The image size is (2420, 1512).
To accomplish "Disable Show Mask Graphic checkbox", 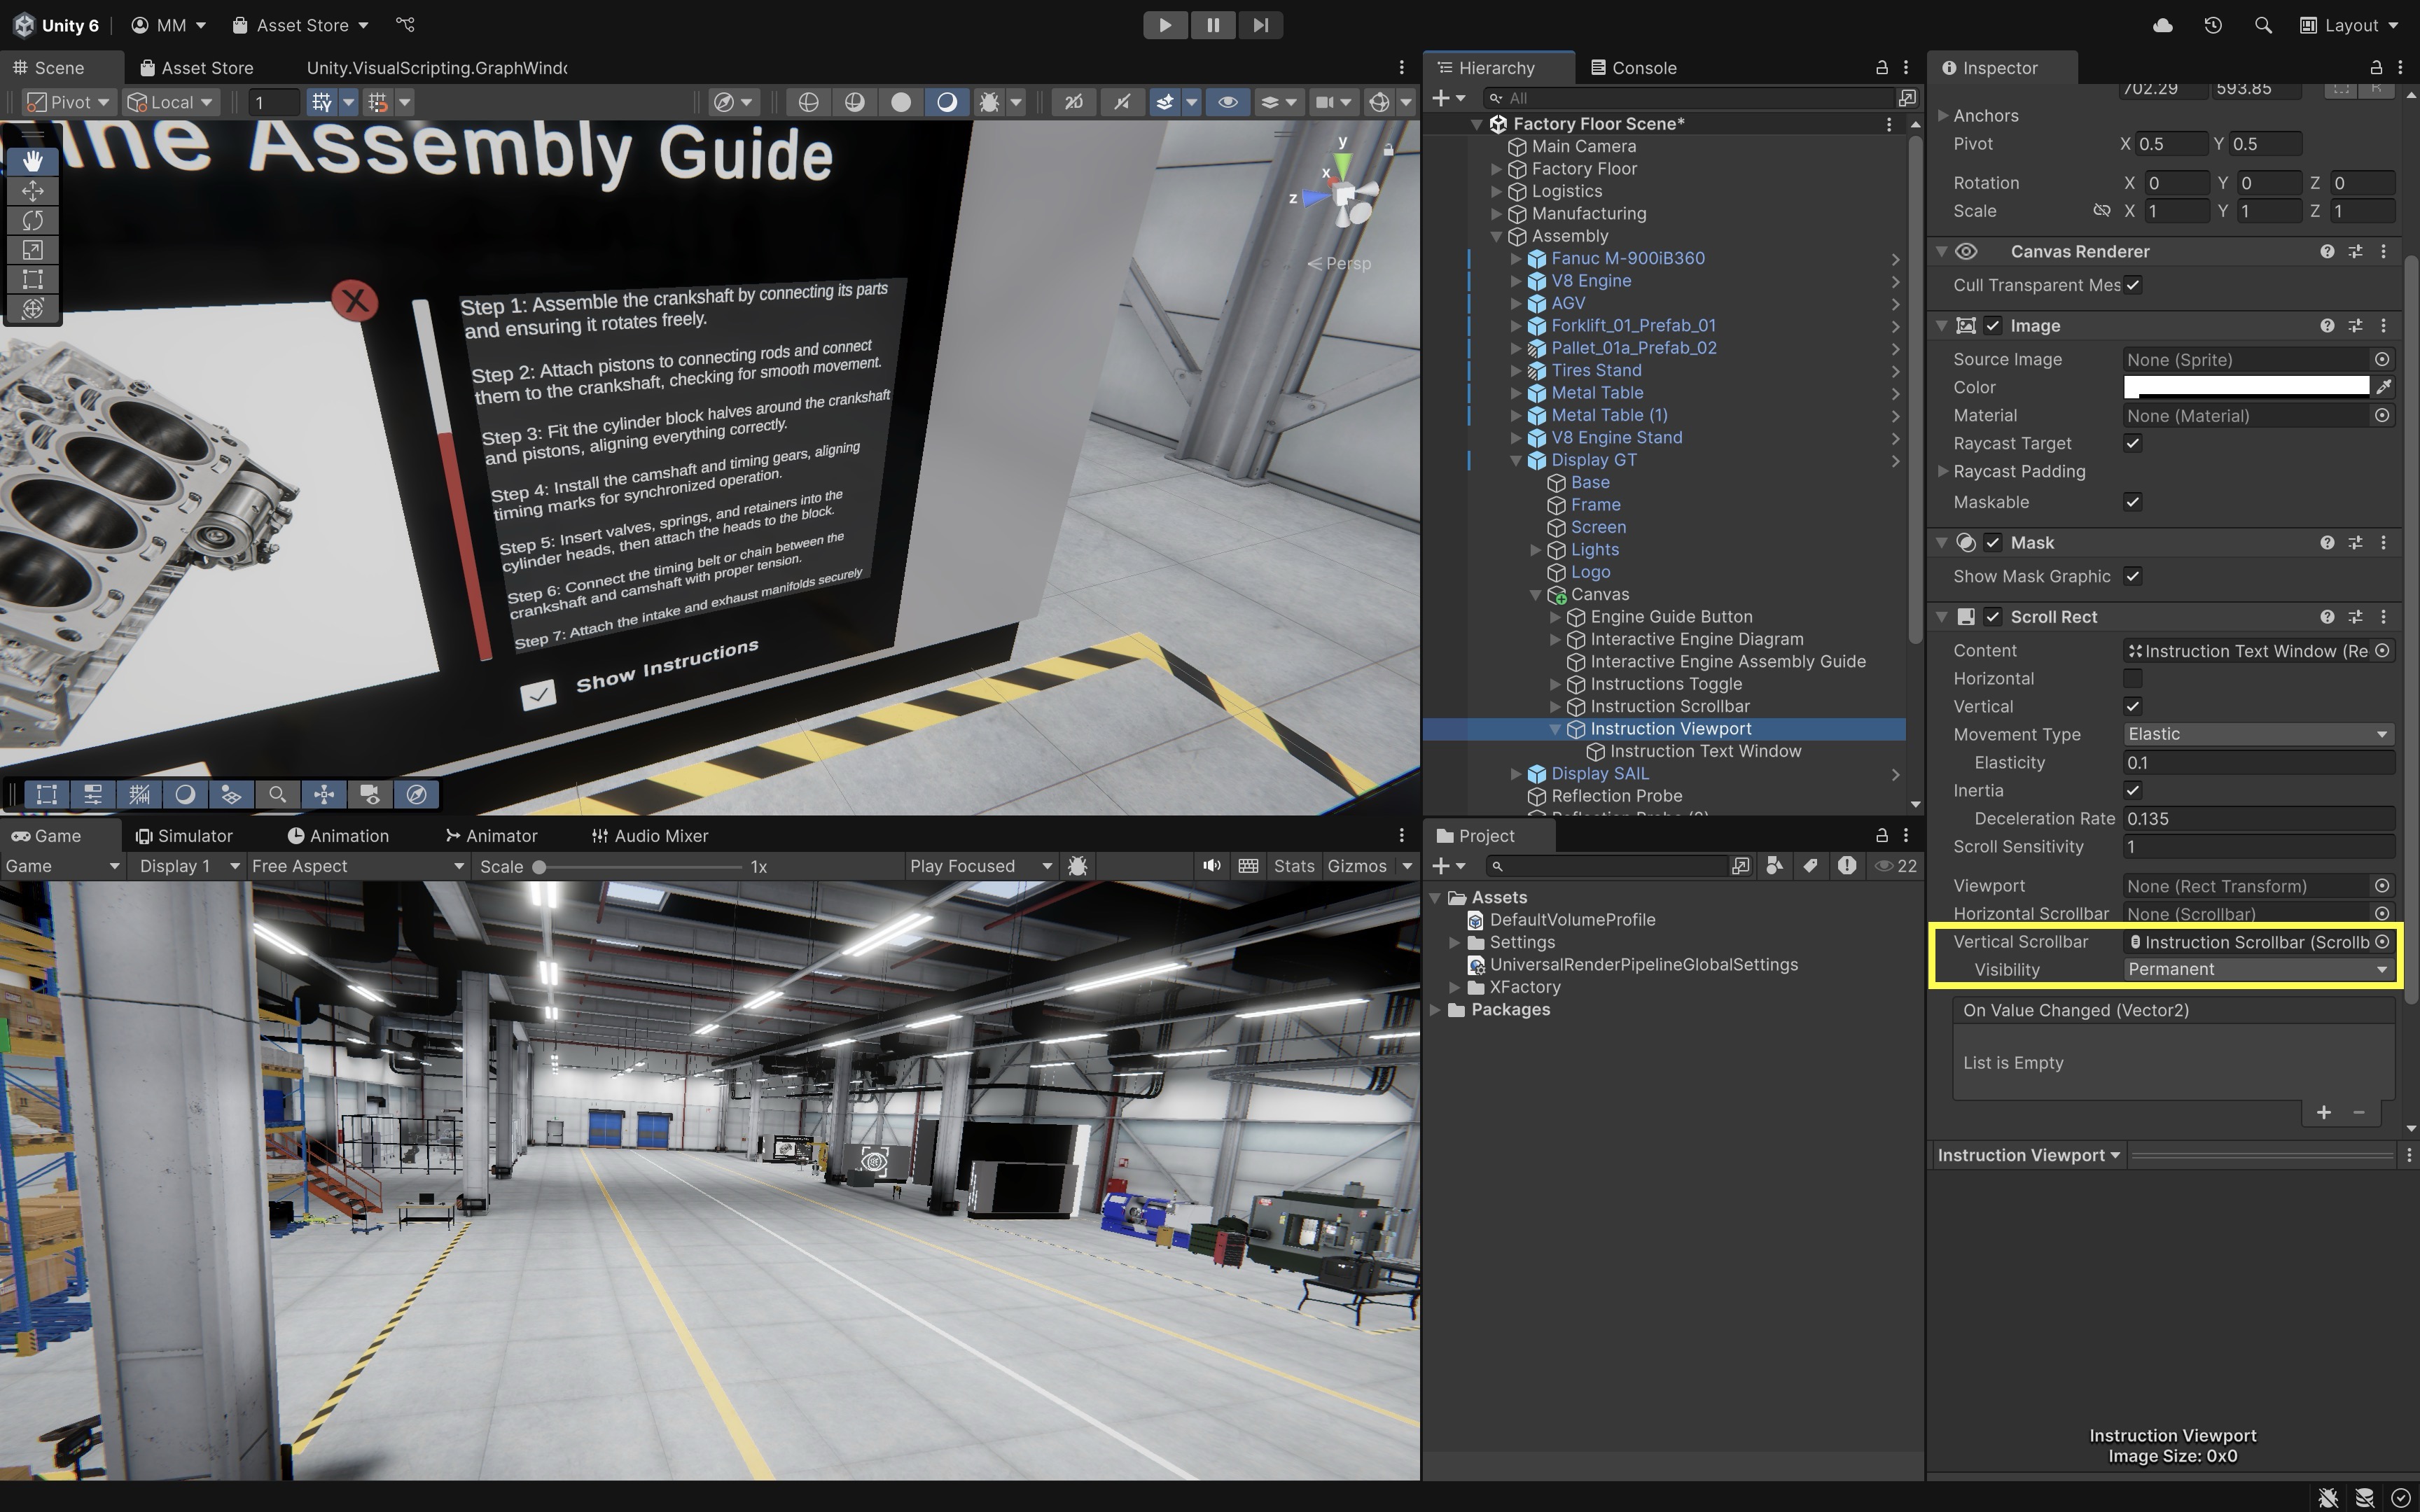I will [2132, 576].
